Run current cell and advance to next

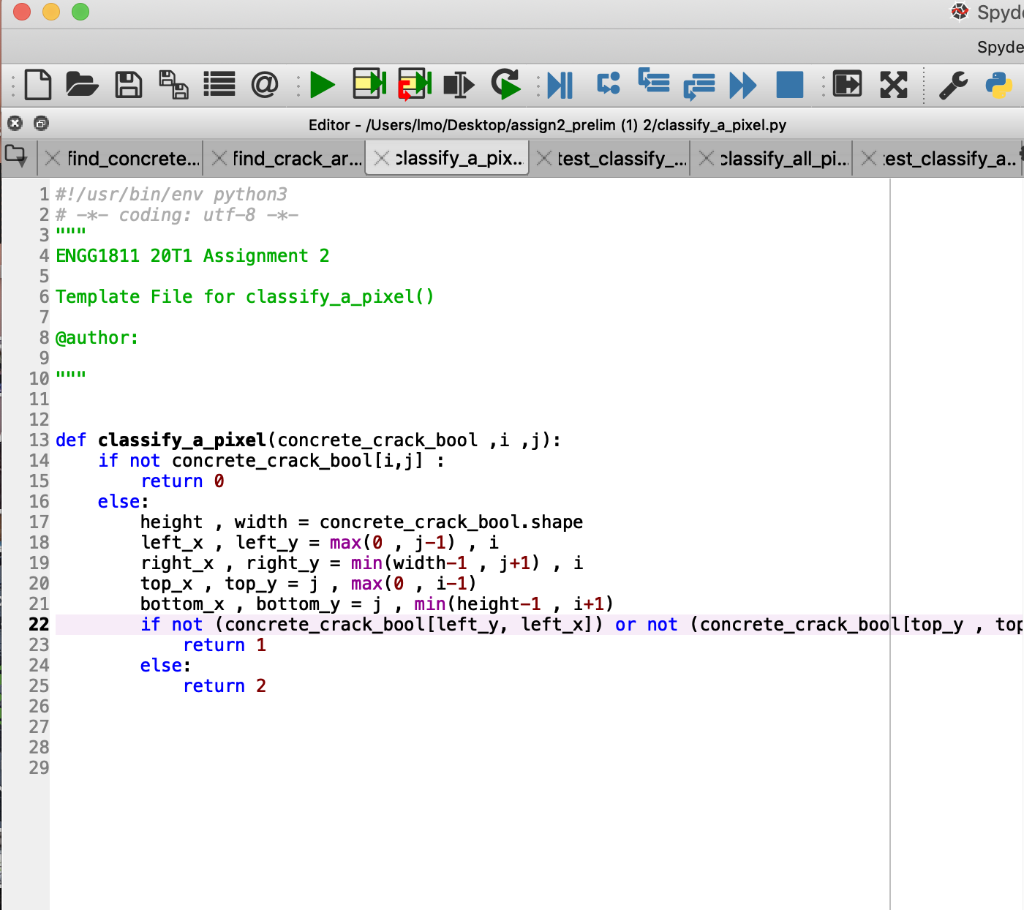[x=415, y=84]
